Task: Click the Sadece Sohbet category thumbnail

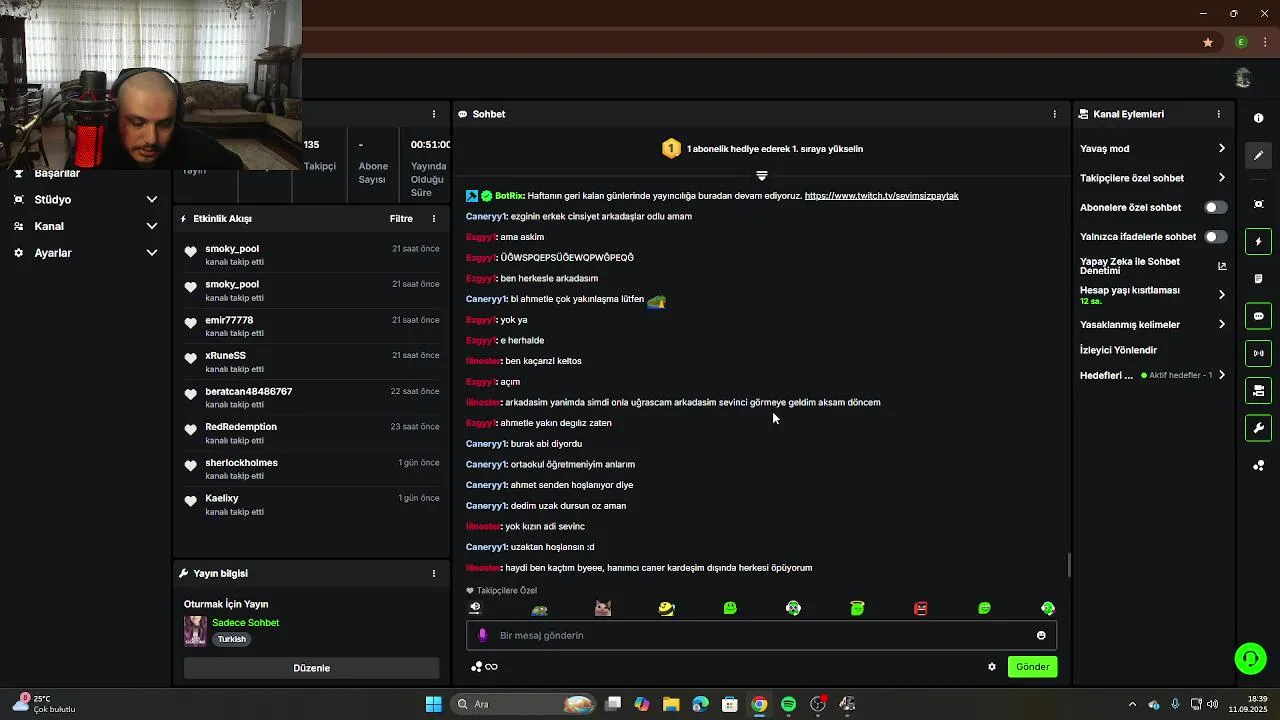Action: click(x=195, y=631)
